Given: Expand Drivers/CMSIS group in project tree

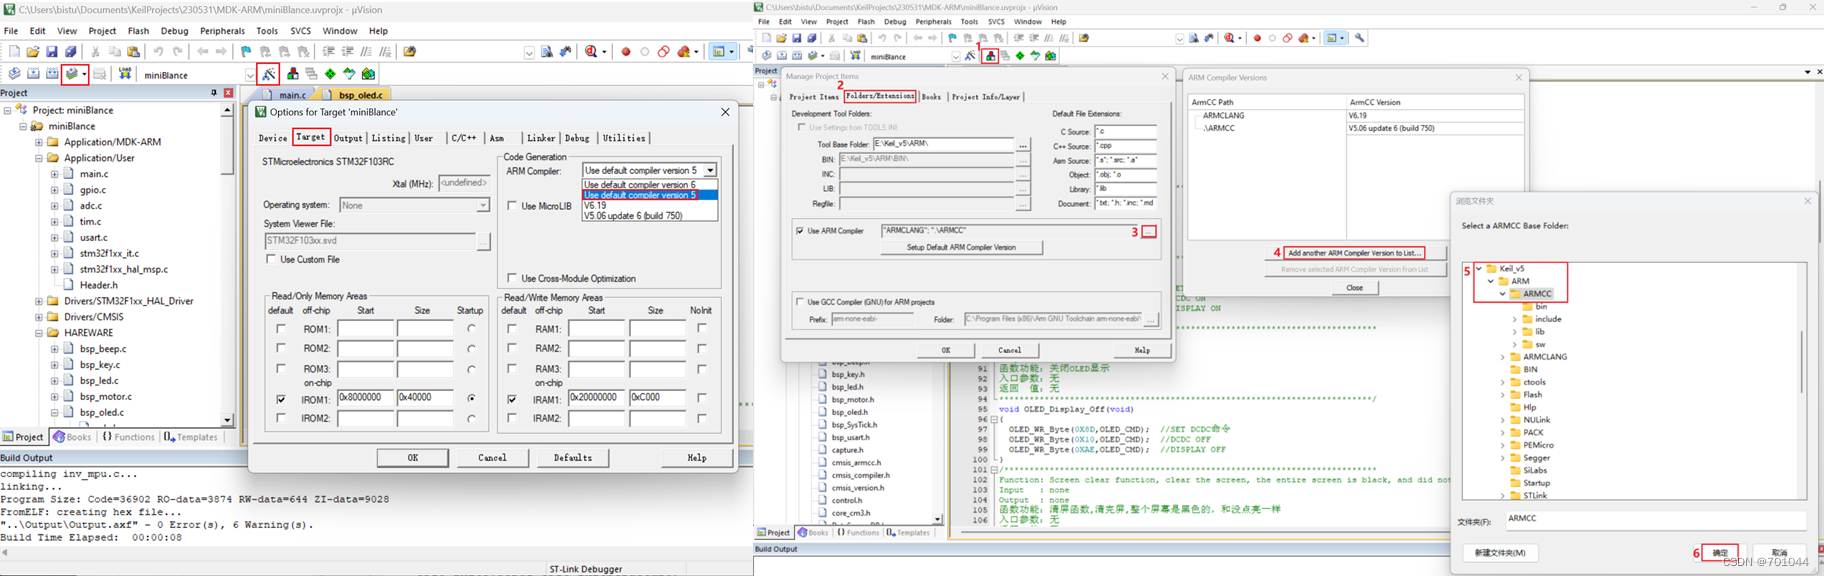Looking at the screenshot, I should click(39, 317).
